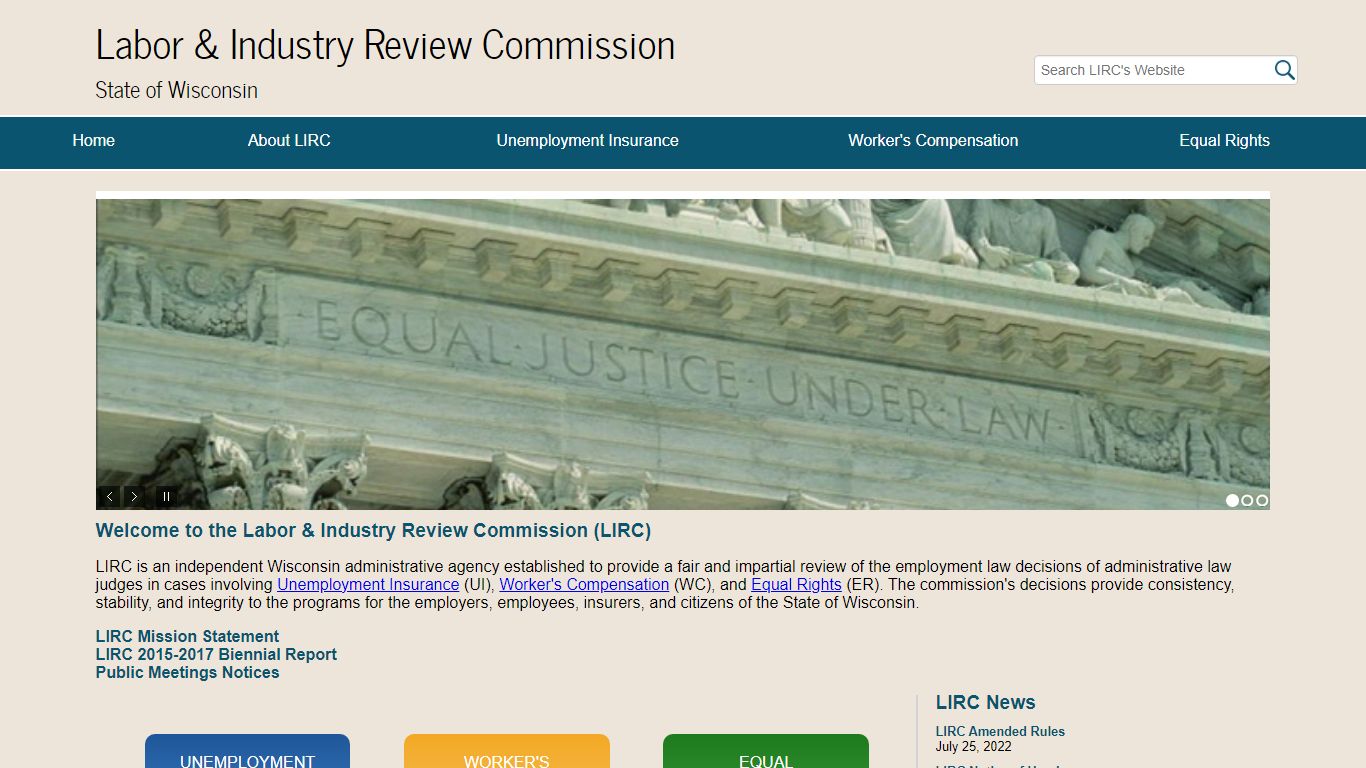This screenshot has height=768, width=1366.
Task: Follow the Worker's Compensation inline link
Action: pyautogui.click(x=584, y=584)
